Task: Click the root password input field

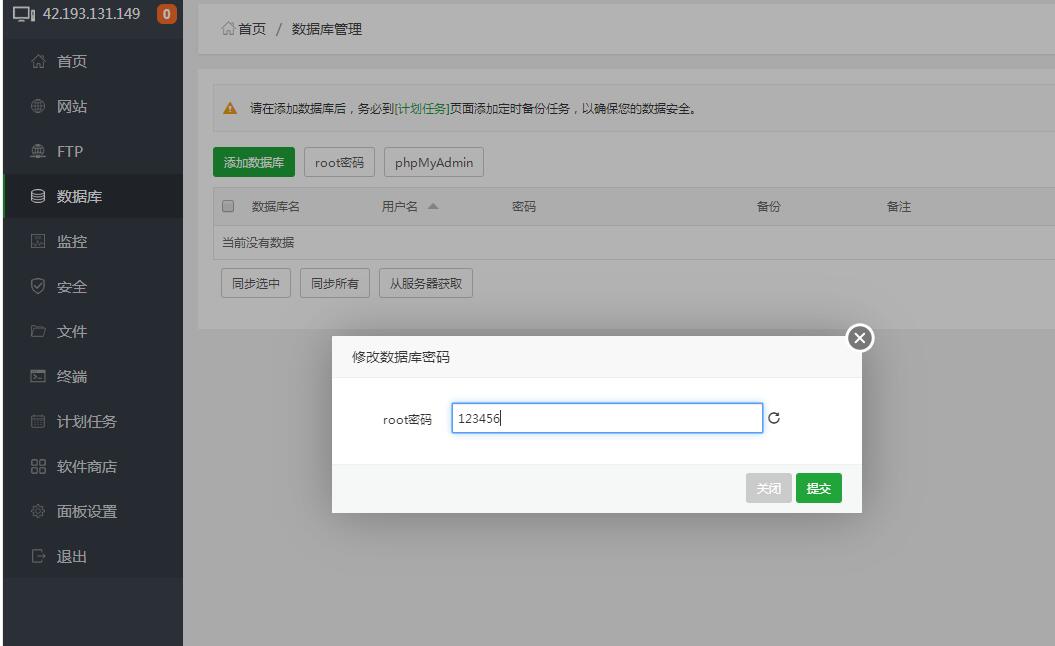Action: pos(606,419)
